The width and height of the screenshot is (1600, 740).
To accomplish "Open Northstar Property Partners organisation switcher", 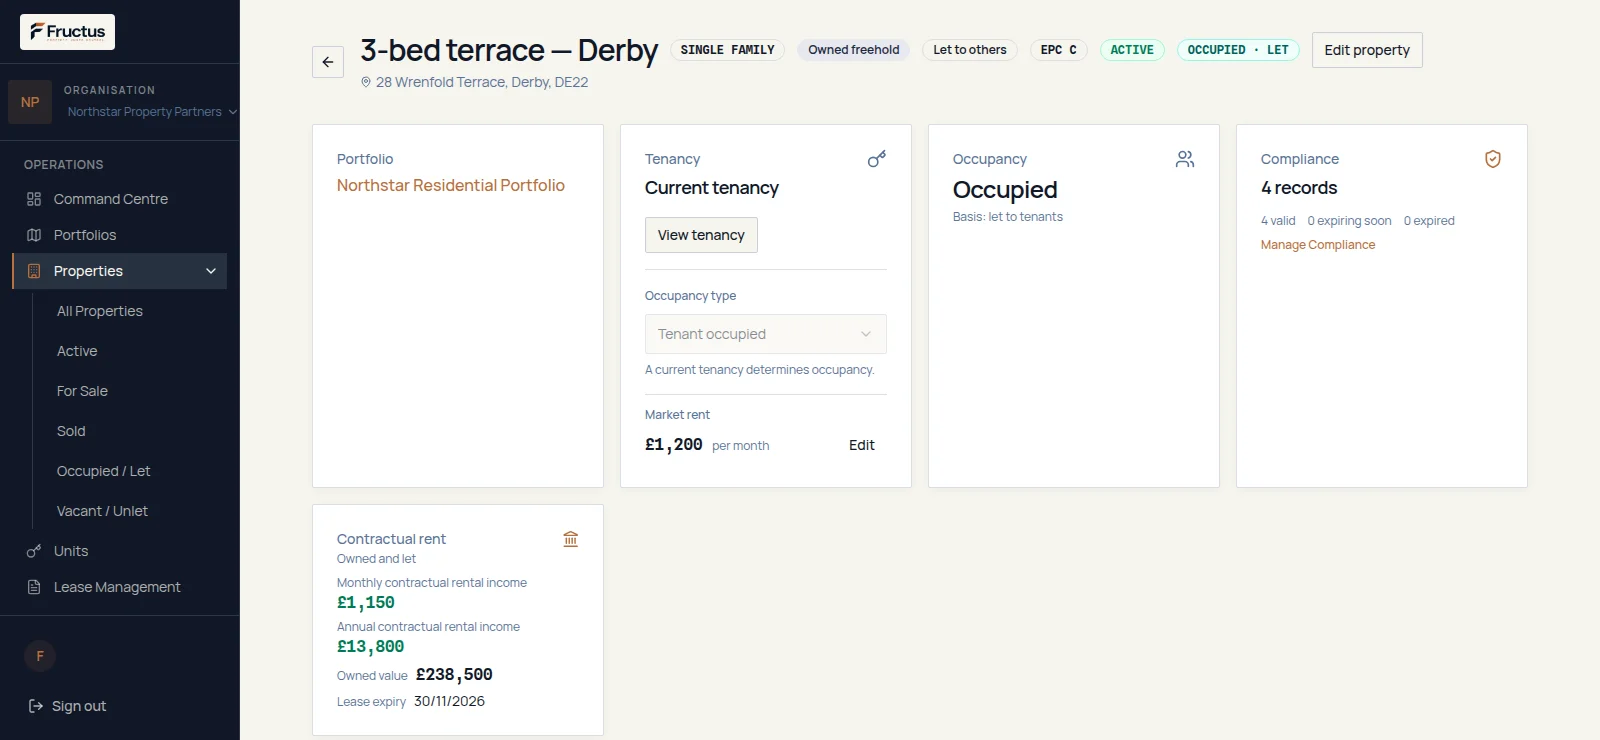I will pyautogui.click(x=152, y=112).
